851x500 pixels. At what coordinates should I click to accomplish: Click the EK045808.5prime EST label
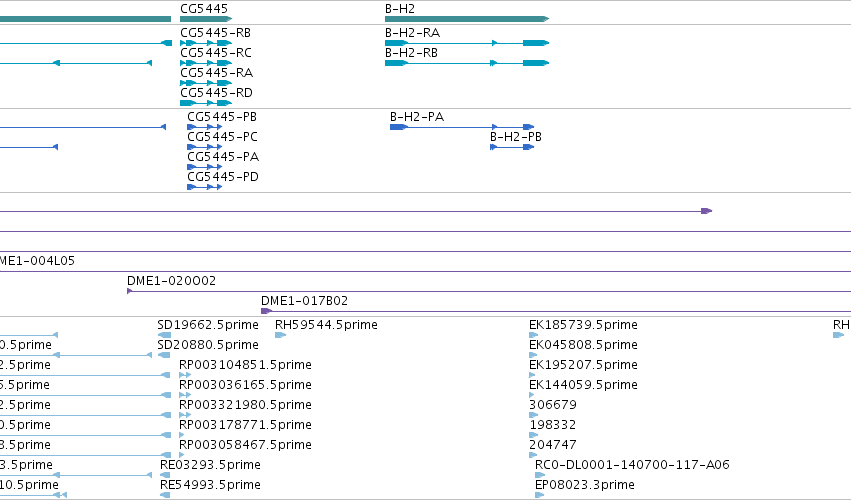pos(583,345)
